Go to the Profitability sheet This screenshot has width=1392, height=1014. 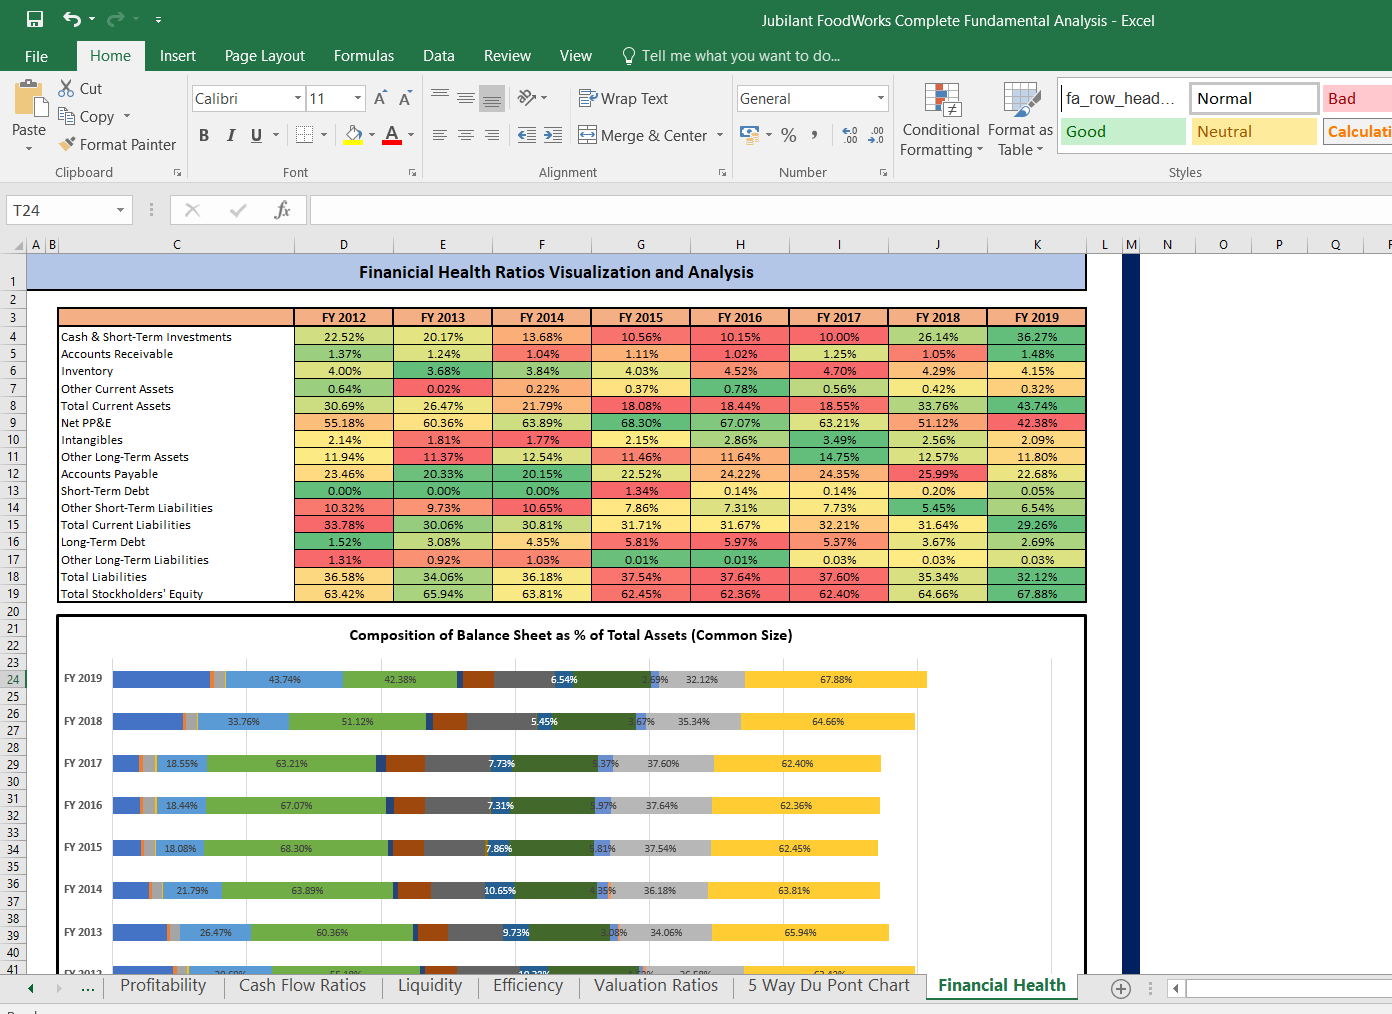pyautogui.click(x=163, y=985)
